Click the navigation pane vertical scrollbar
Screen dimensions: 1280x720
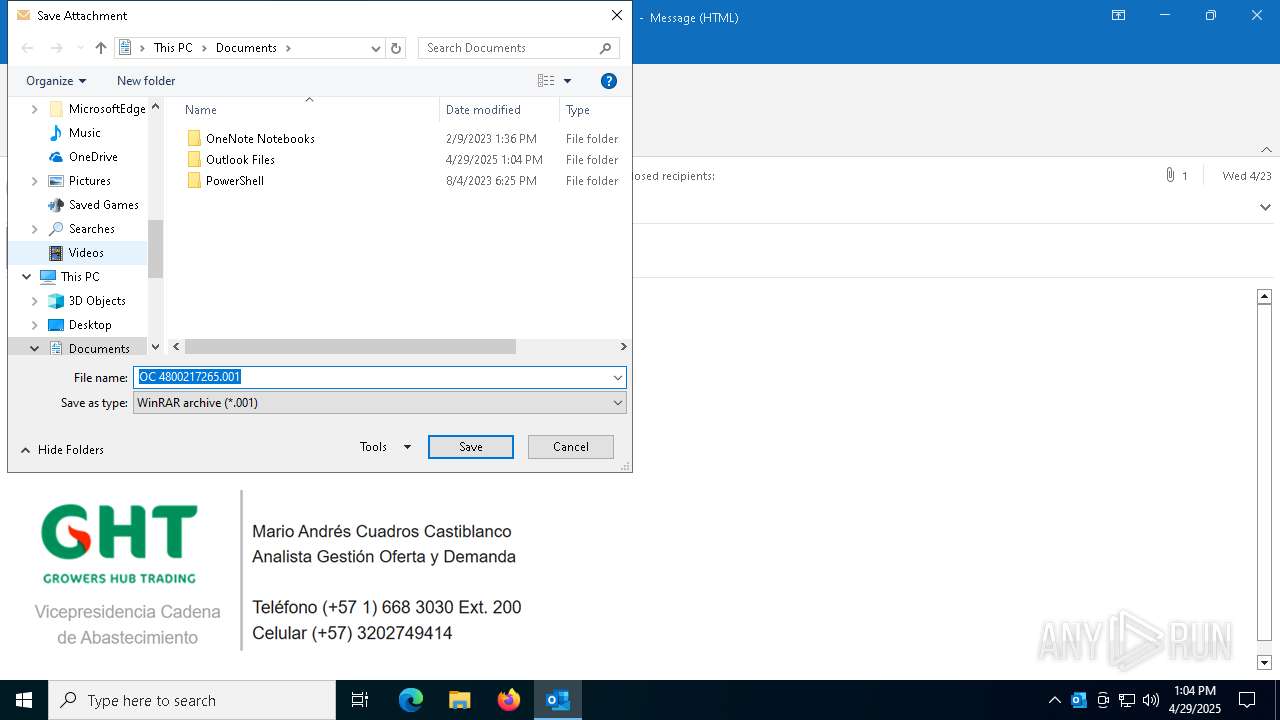[x=155, y=248]
